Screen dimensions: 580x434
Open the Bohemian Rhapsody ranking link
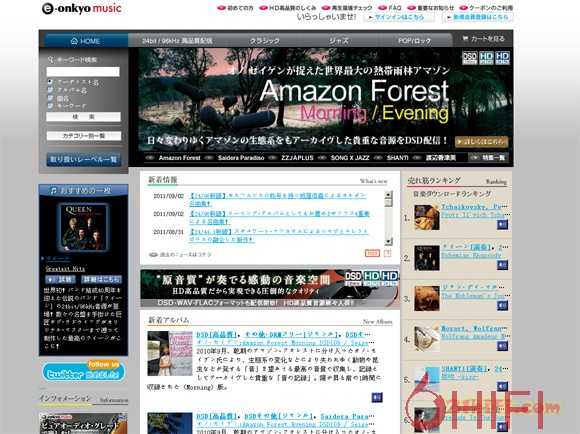471,255
